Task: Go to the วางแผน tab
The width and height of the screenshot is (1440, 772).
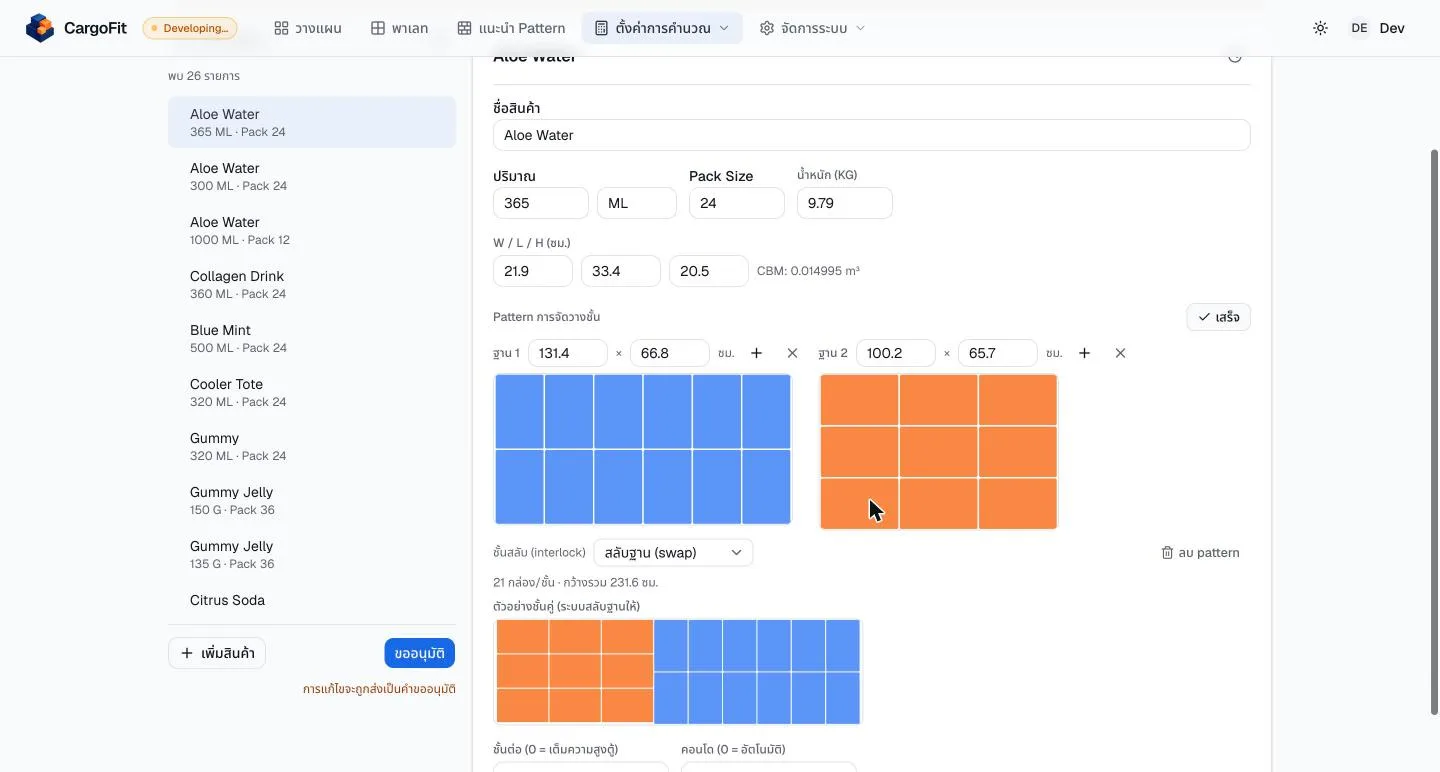Action: 308,28
